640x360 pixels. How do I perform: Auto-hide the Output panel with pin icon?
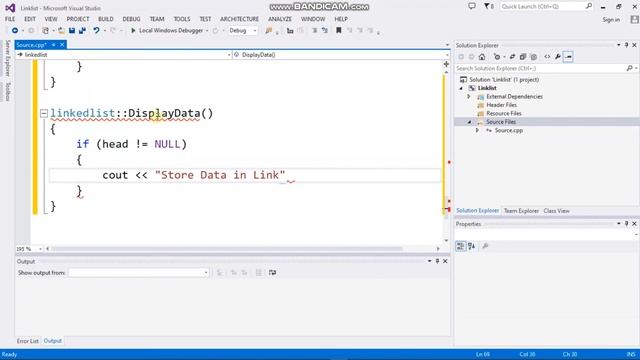437,261
